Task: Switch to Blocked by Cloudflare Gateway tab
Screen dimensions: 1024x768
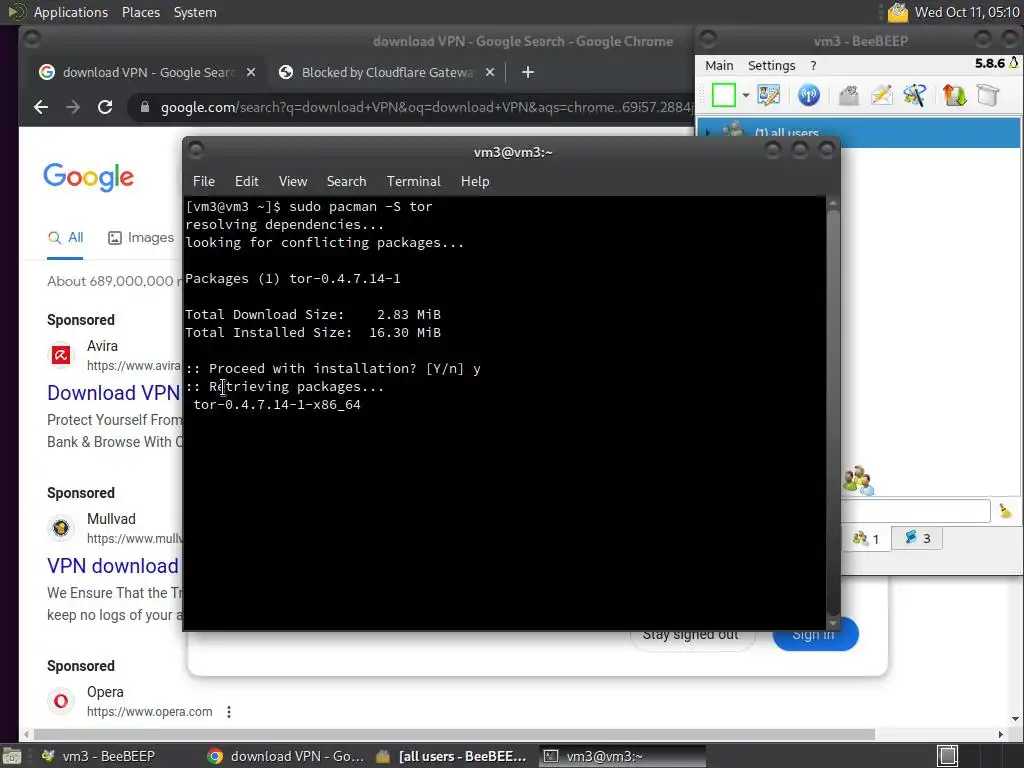Action: (x=387, y=72)
